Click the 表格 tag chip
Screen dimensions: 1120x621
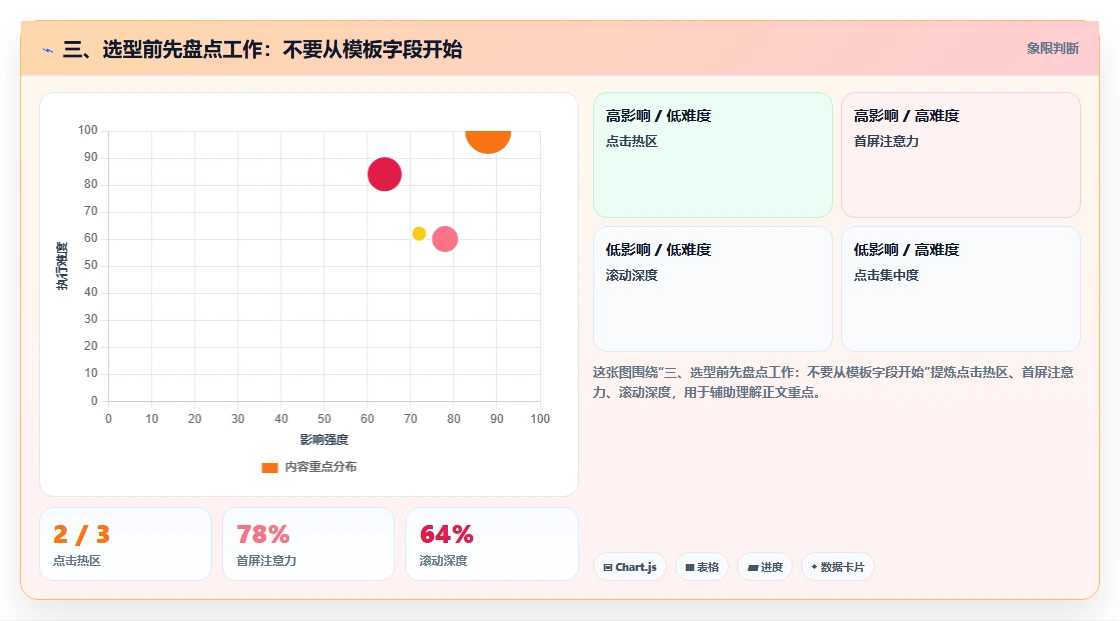click(x=702, y=567)
